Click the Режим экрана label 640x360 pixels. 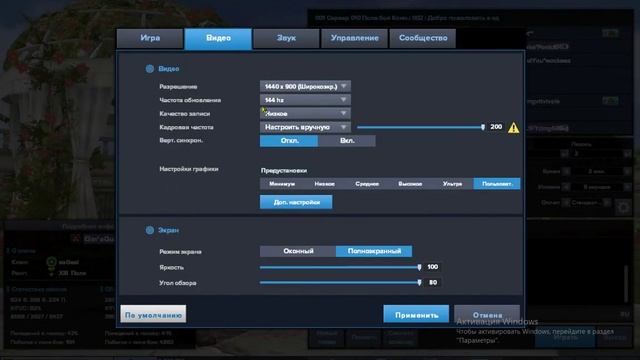pyautogui.click(x=180, y=252)
